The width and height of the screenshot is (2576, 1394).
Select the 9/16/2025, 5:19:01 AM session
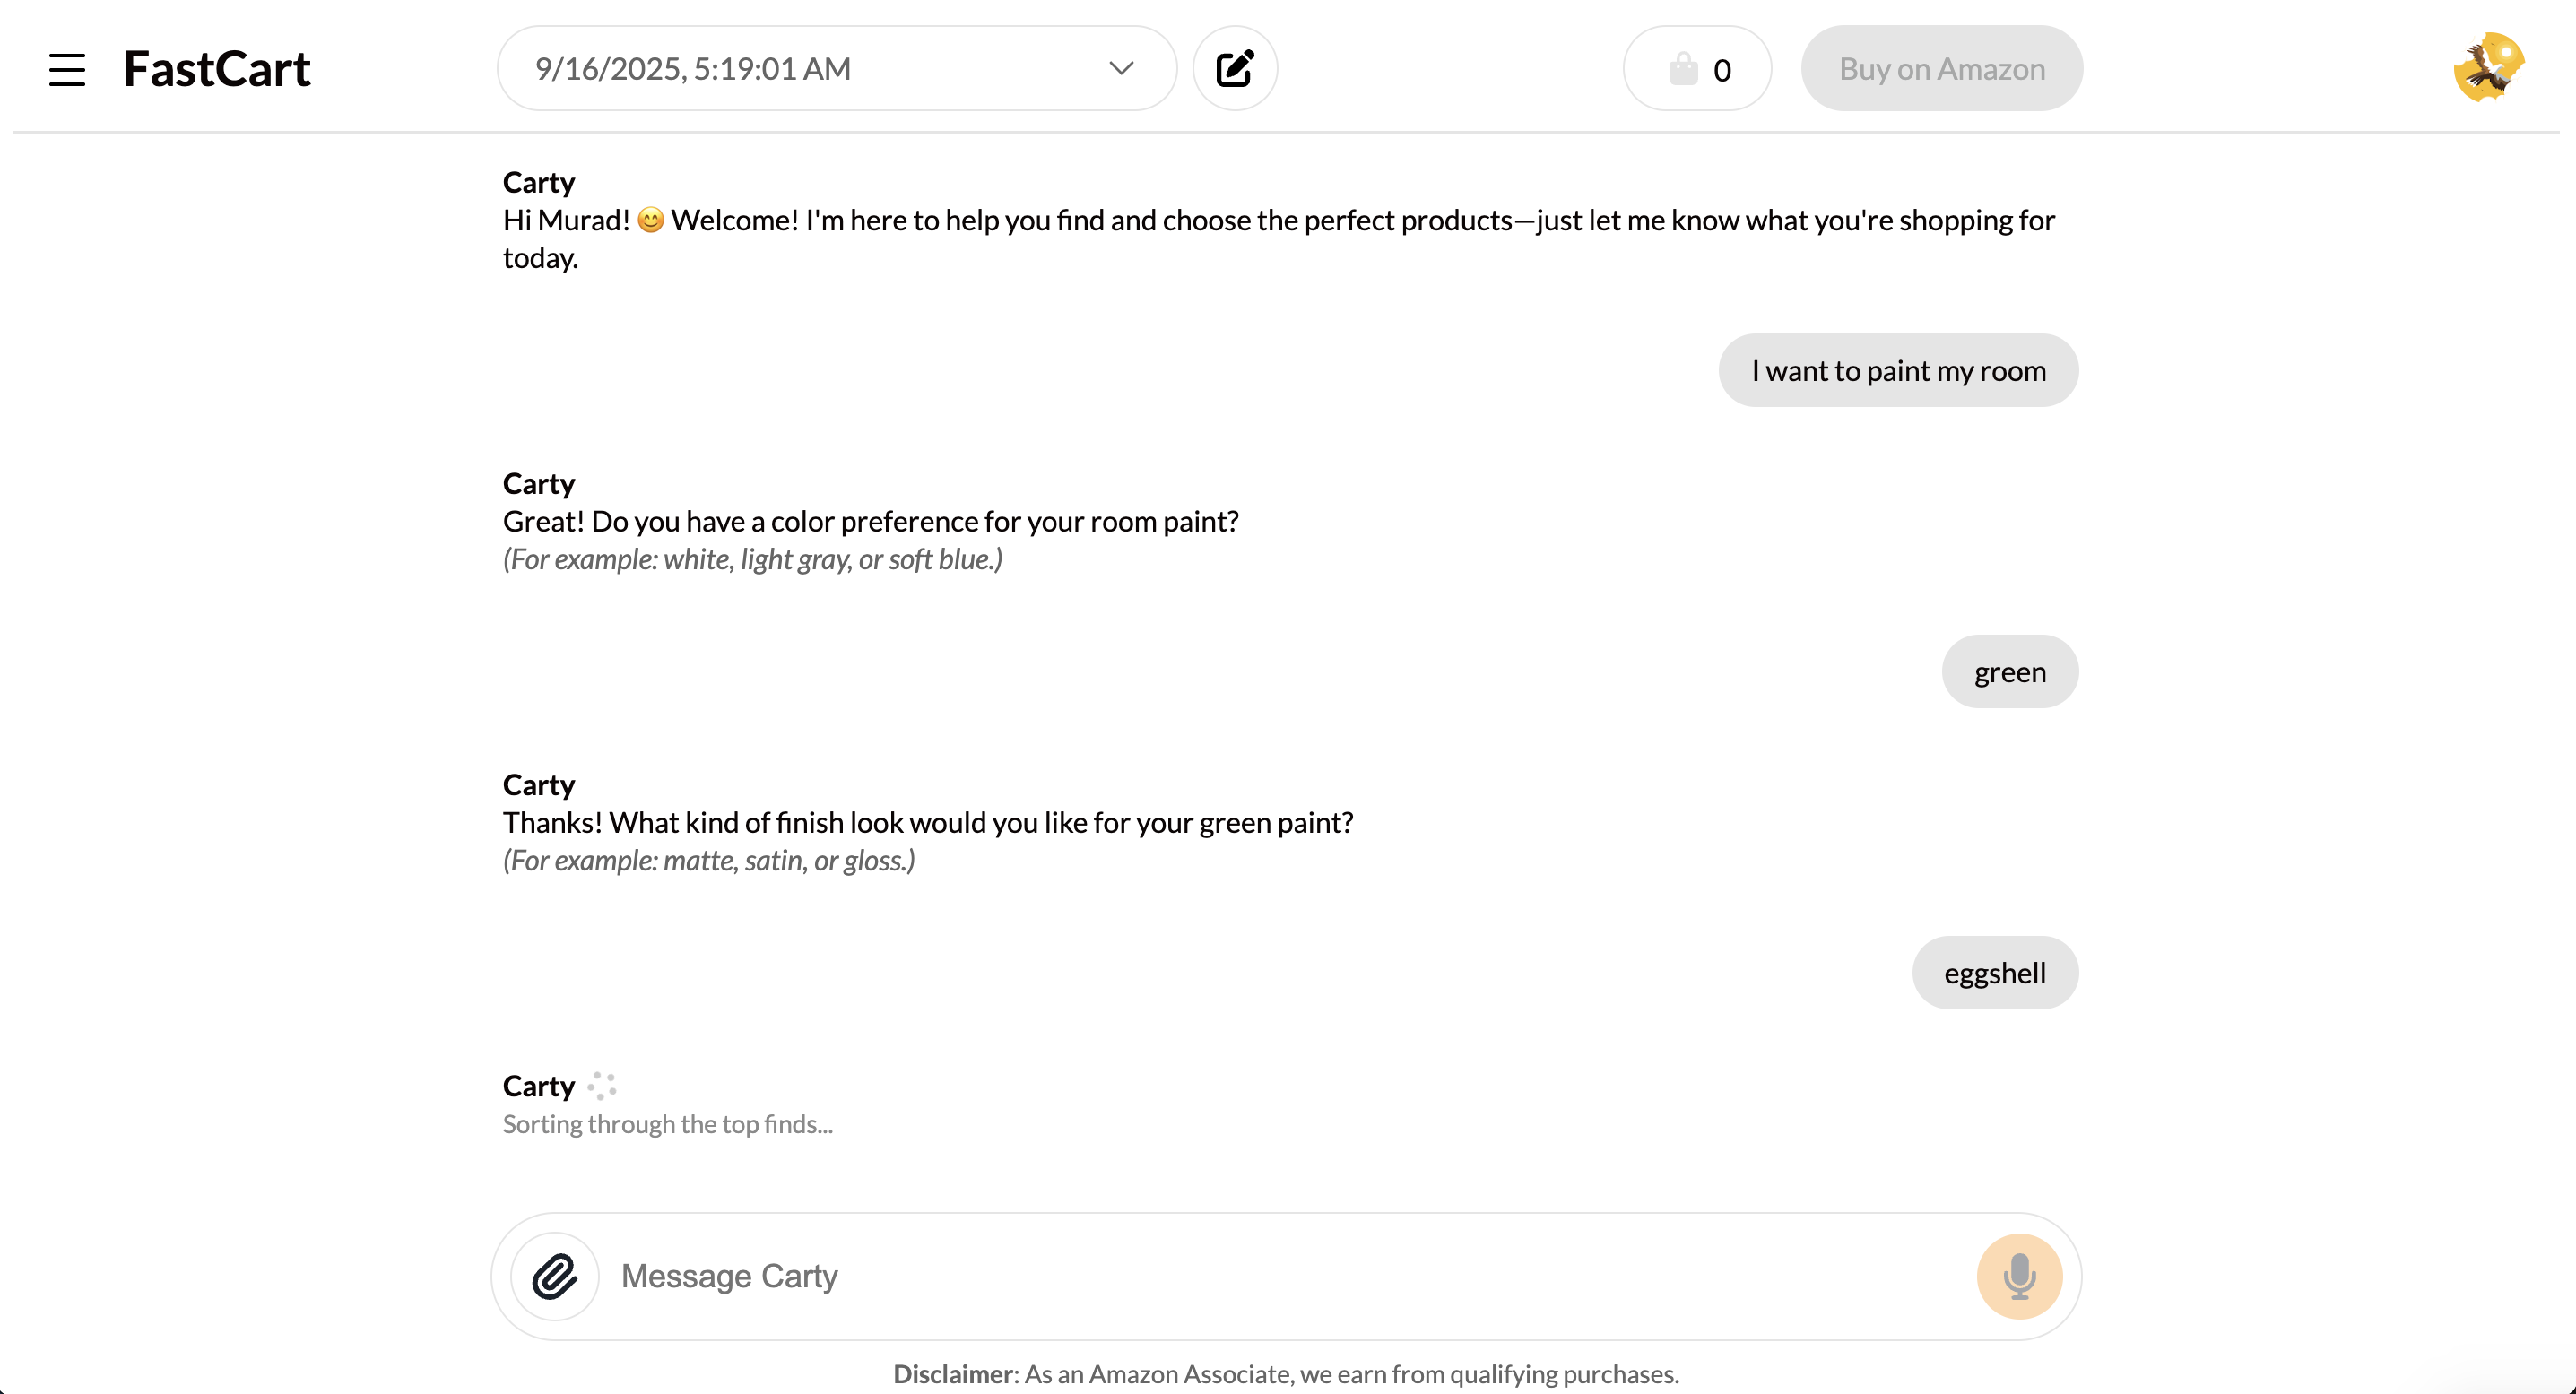pyautogui.click(x=692, y=68)
